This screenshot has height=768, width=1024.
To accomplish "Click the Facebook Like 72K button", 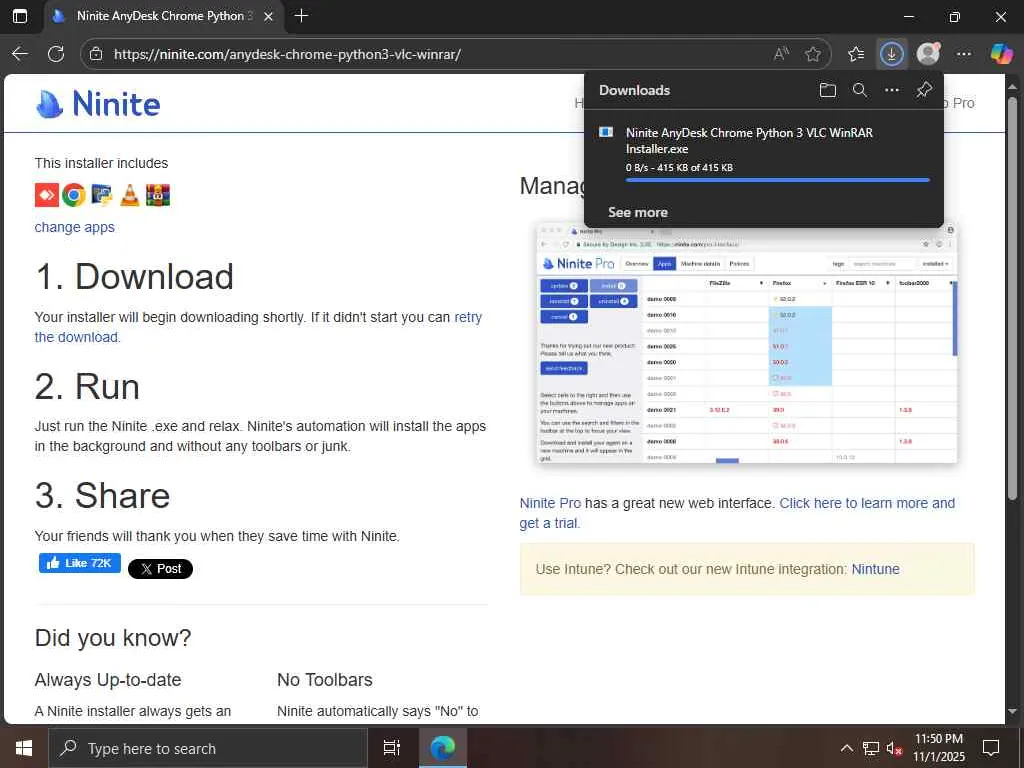I will [x=80, y=563].
